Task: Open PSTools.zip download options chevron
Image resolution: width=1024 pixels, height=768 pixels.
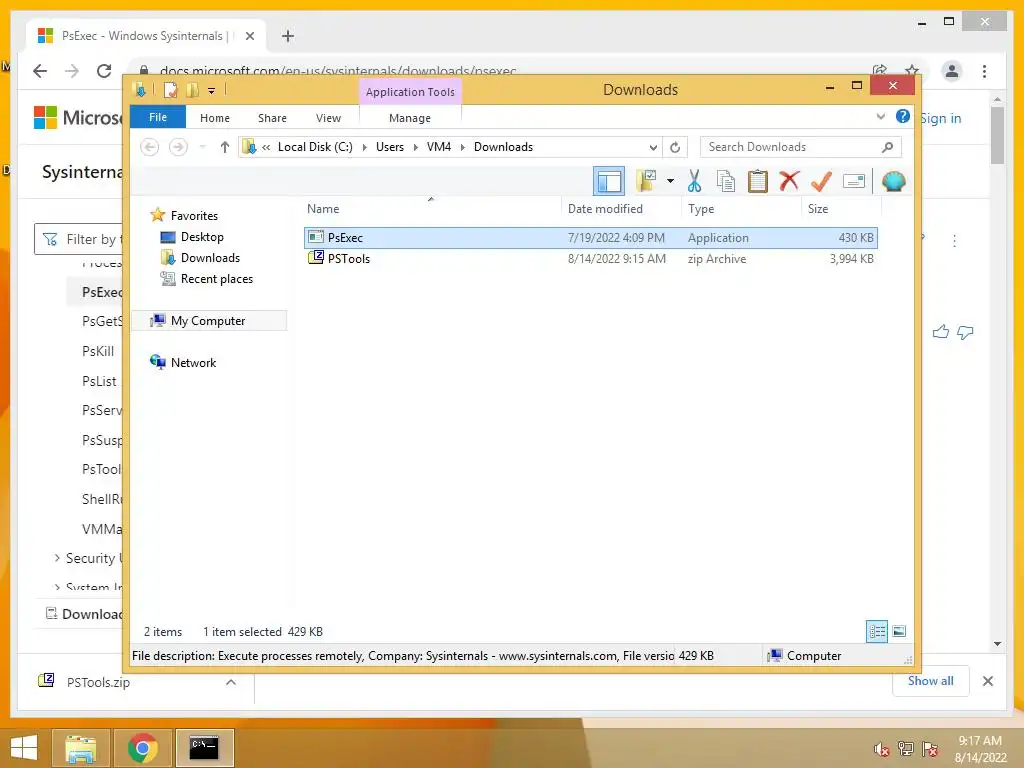Action: click(x=231, y=682)
